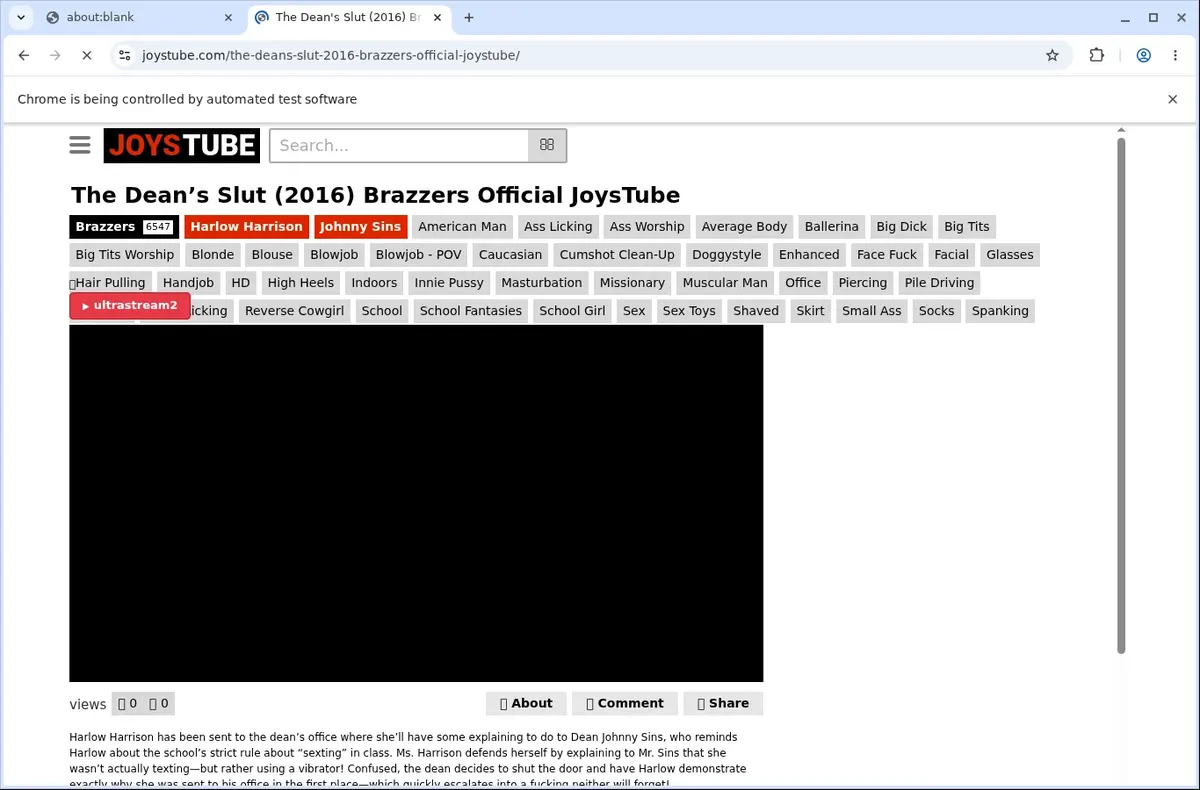Open the Chrome profile icon
The height and width of the screenshot is (790, 1200).
(1144, 55)
